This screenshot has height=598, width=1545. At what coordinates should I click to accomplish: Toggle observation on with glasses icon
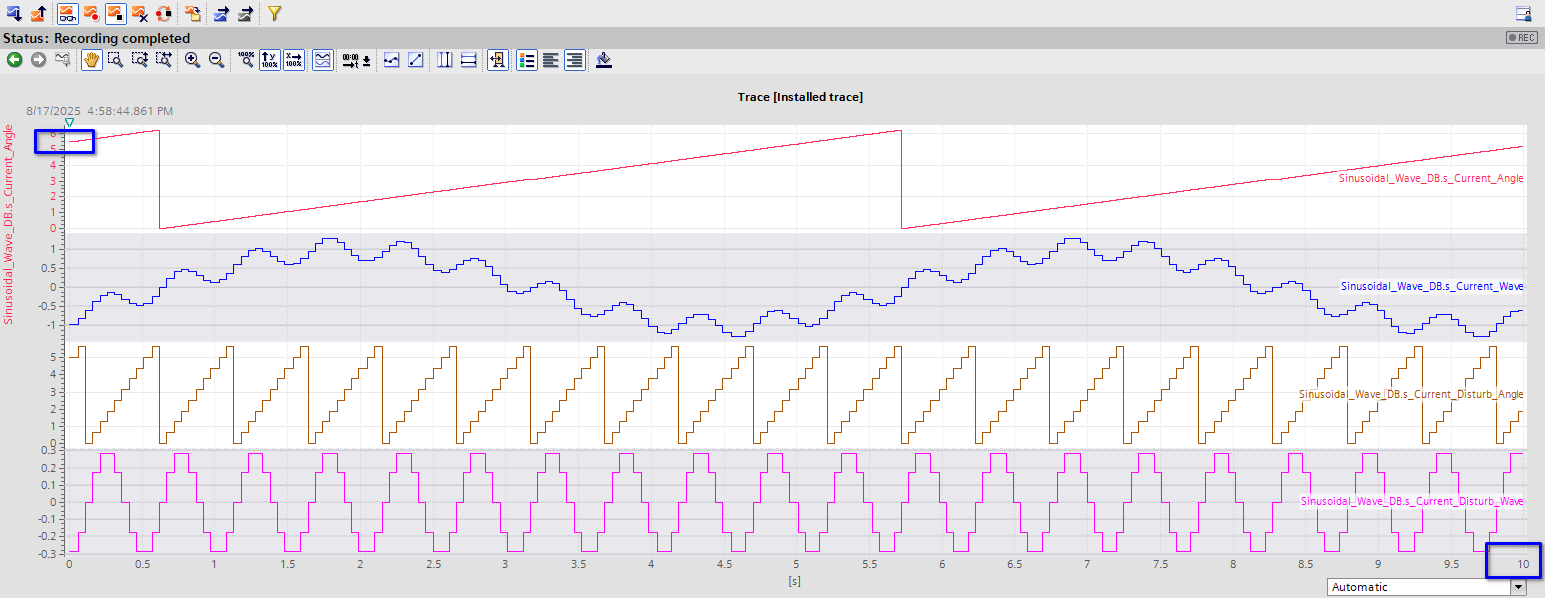[66, 13]
